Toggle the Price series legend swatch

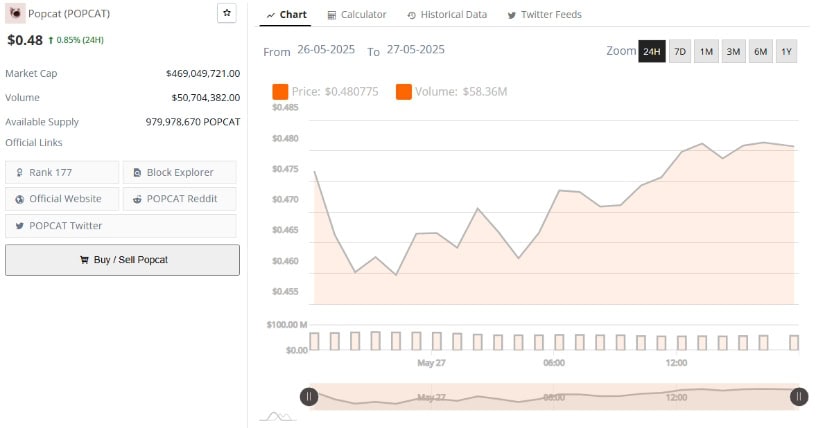pyautogui.click(x=280, y=92)
